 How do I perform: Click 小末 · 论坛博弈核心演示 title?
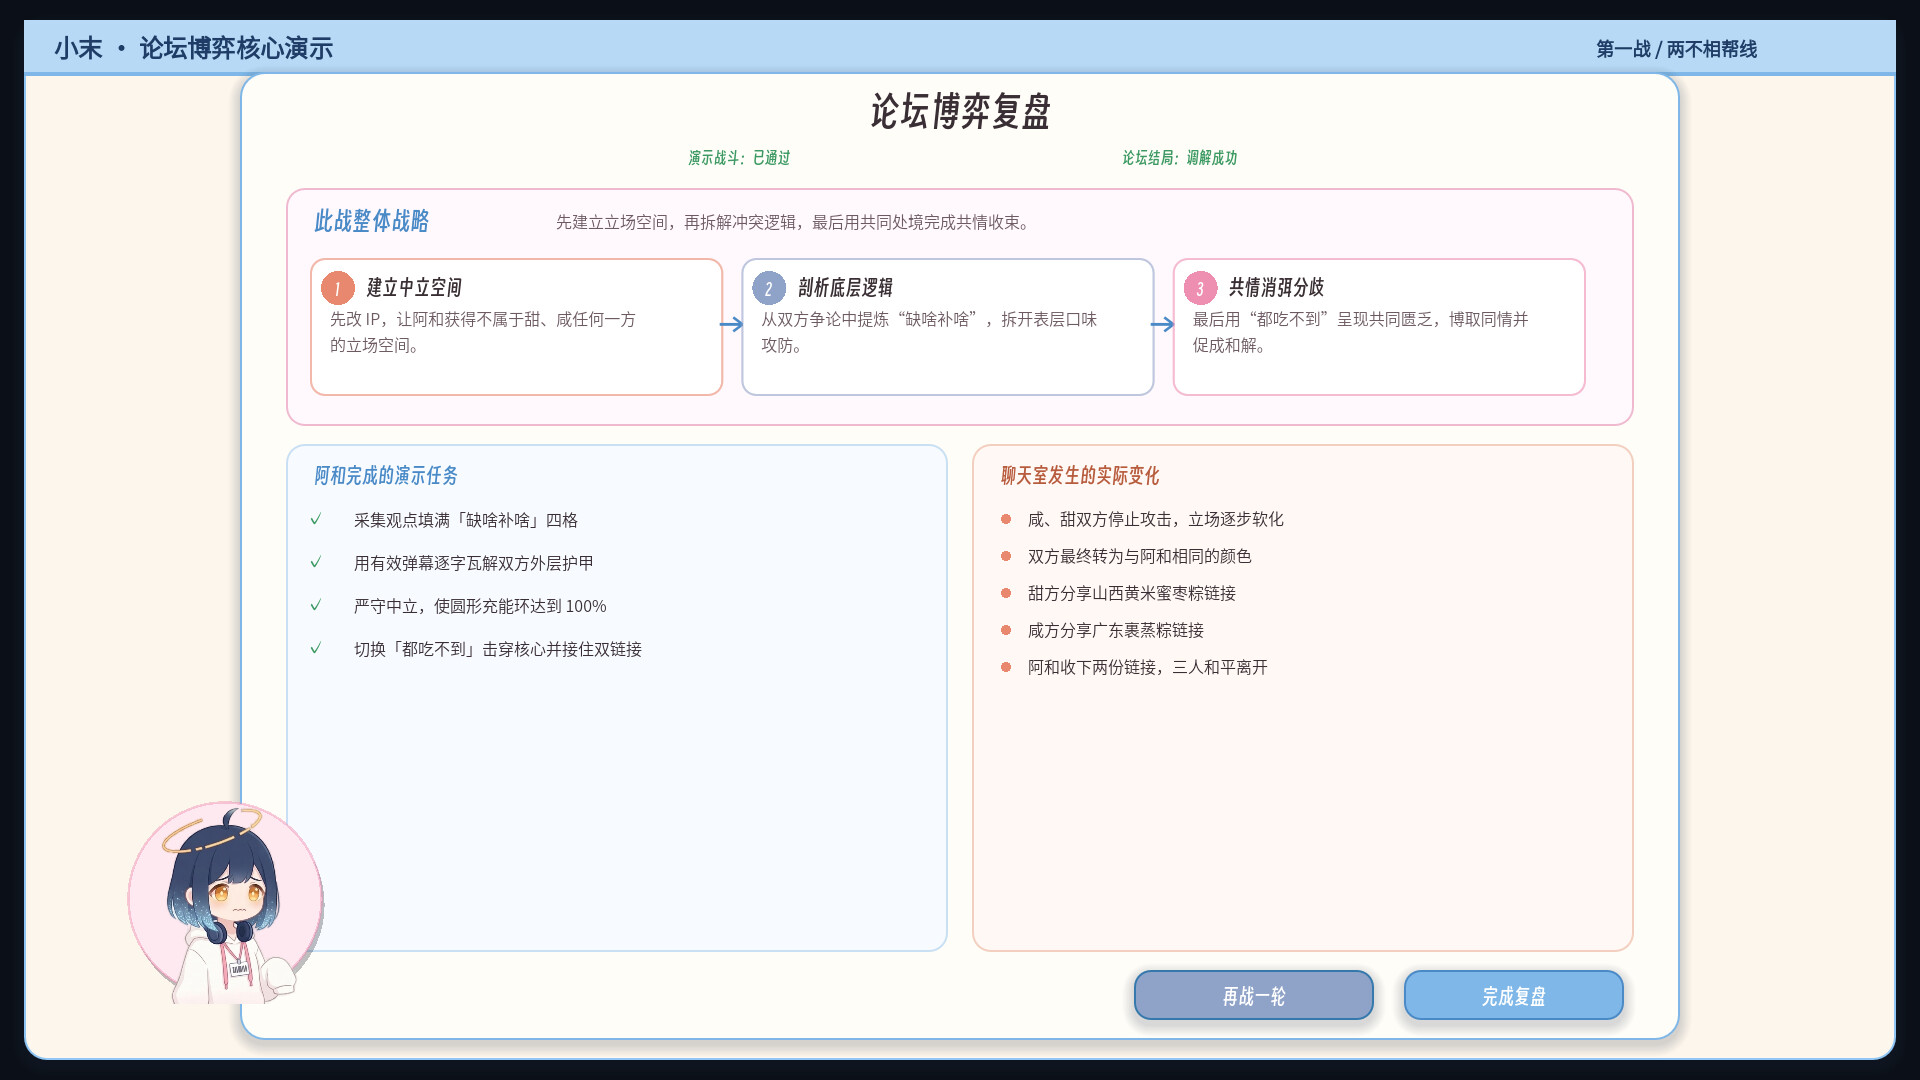click(x=193, y=48)
